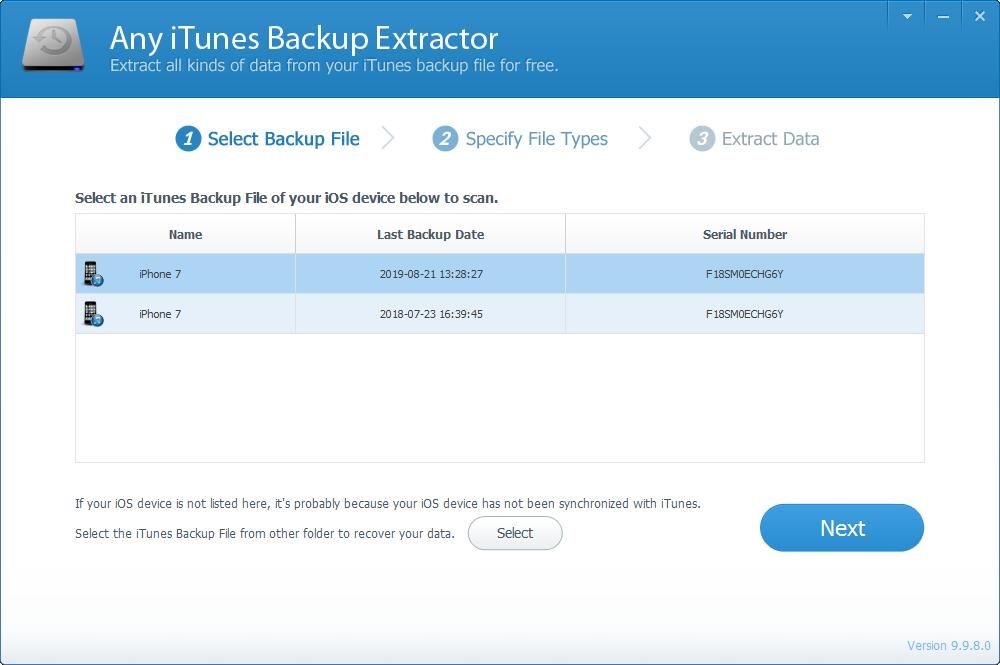The height and width of the screenshot is (665, 1000).
Task: Click the Serial Number column header
Action: pos(744,234)
